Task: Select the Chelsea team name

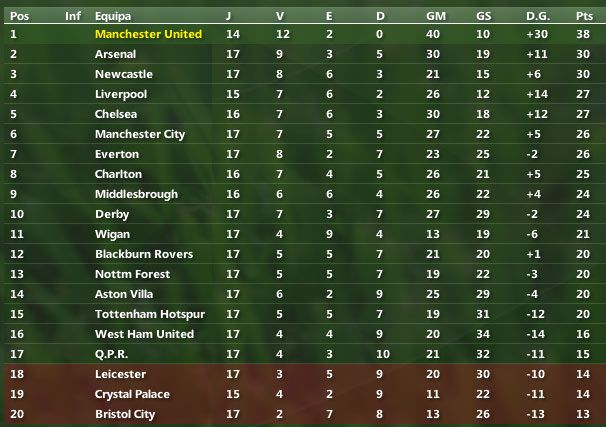Action: (x=115, y=114)
